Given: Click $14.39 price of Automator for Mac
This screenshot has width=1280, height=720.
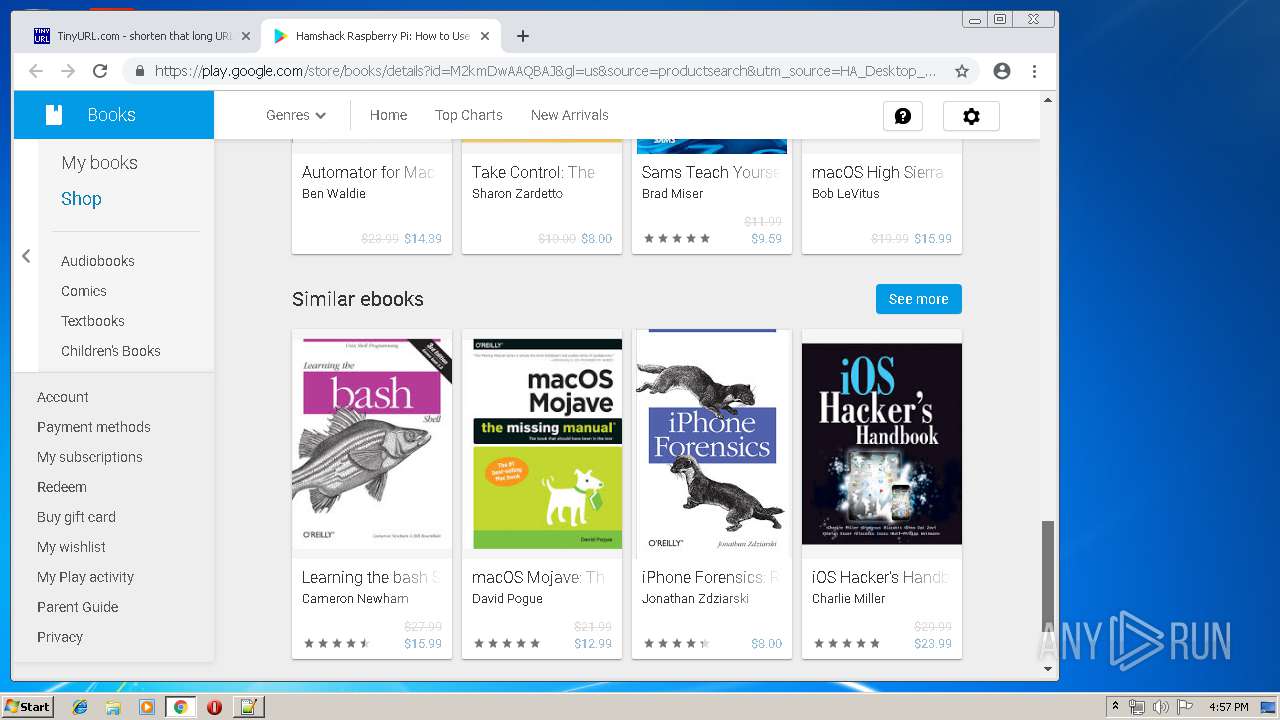Looking at the screenshot, I should tap(423, 239).
